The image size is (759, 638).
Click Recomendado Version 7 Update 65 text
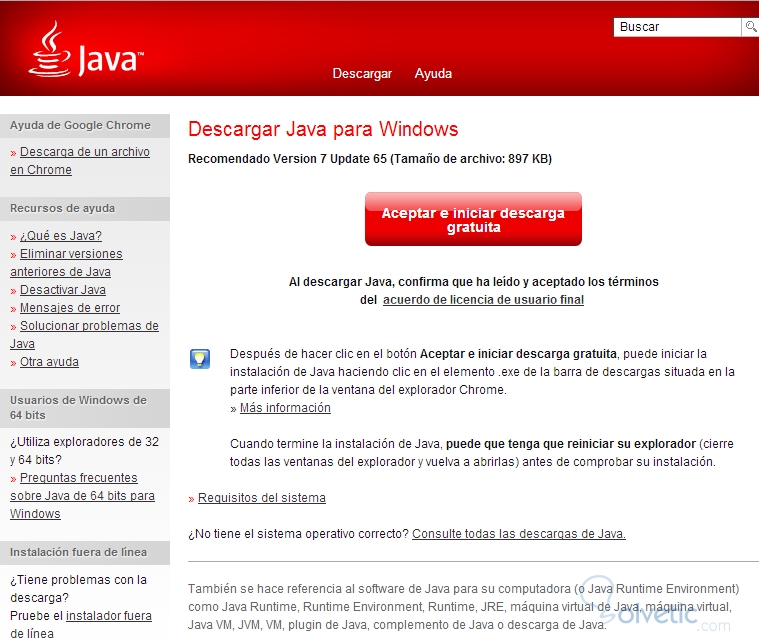(370, 159)
